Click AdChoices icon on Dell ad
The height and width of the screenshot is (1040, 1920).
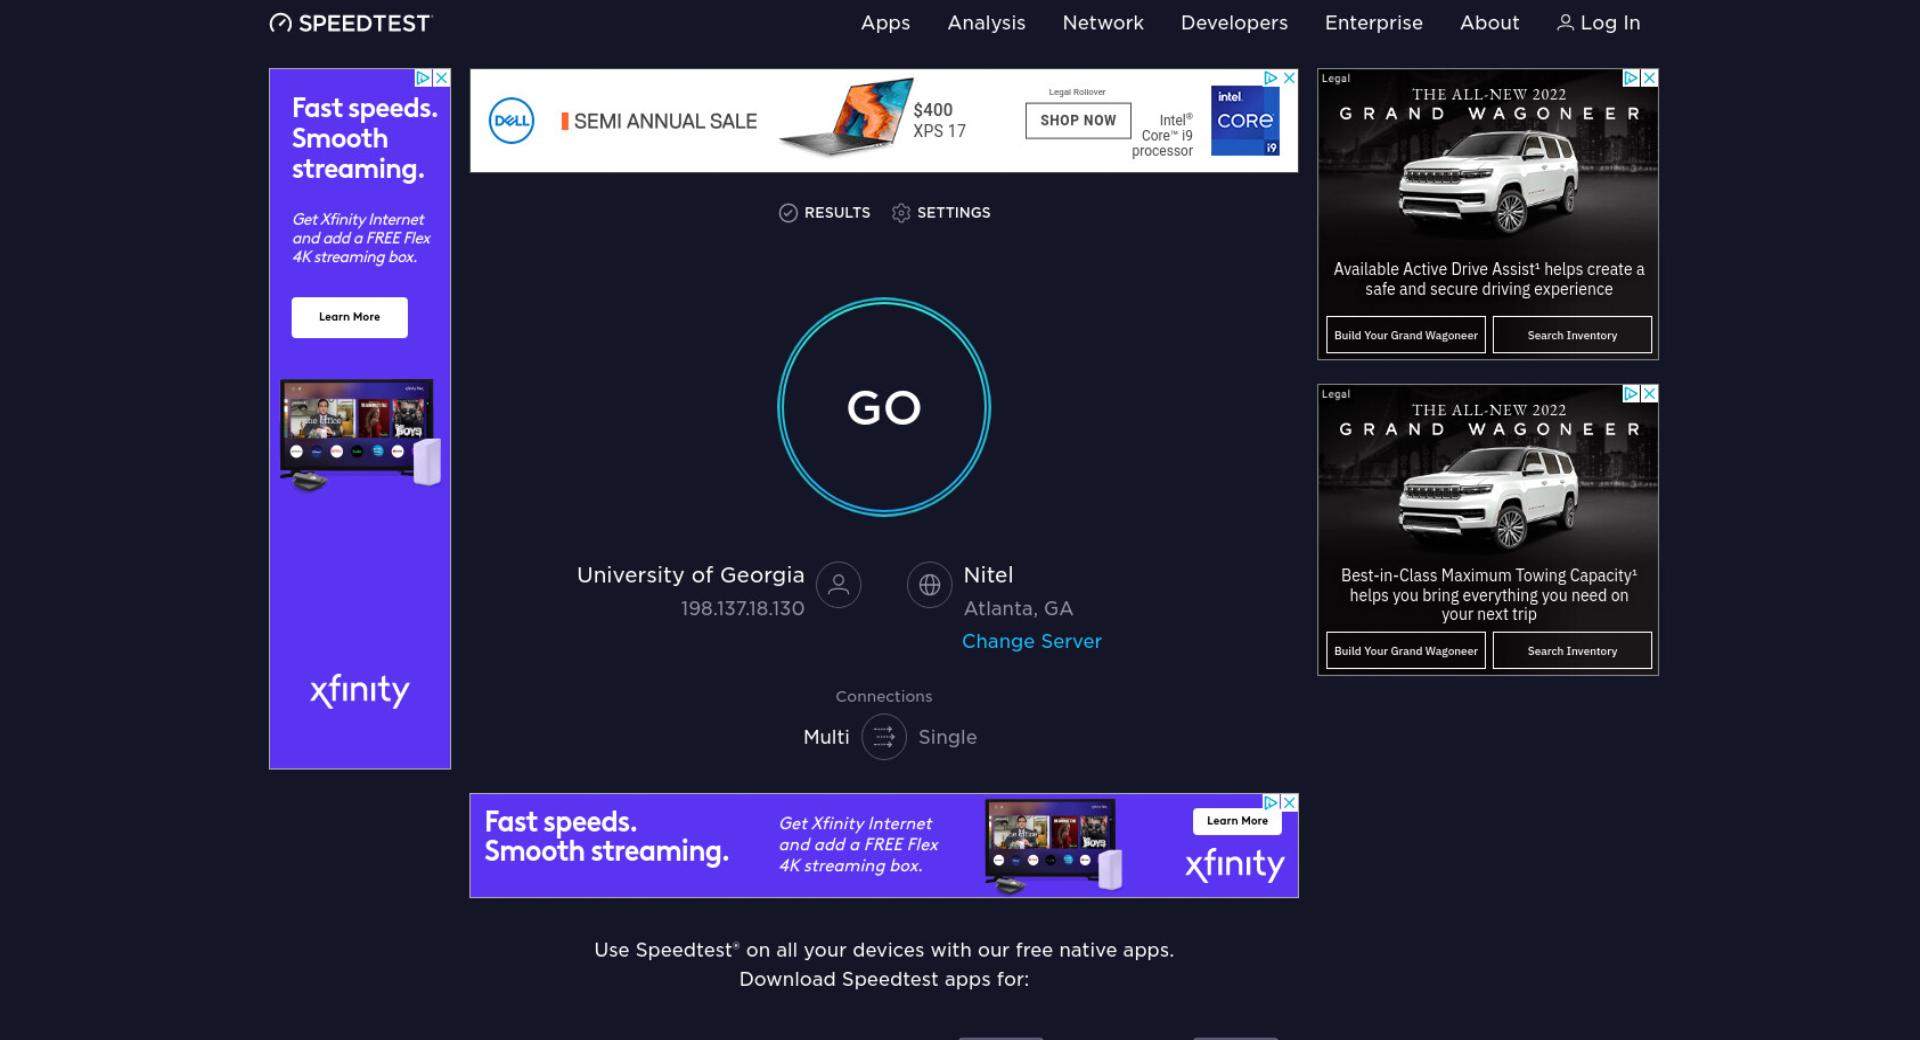(1271, 78)
